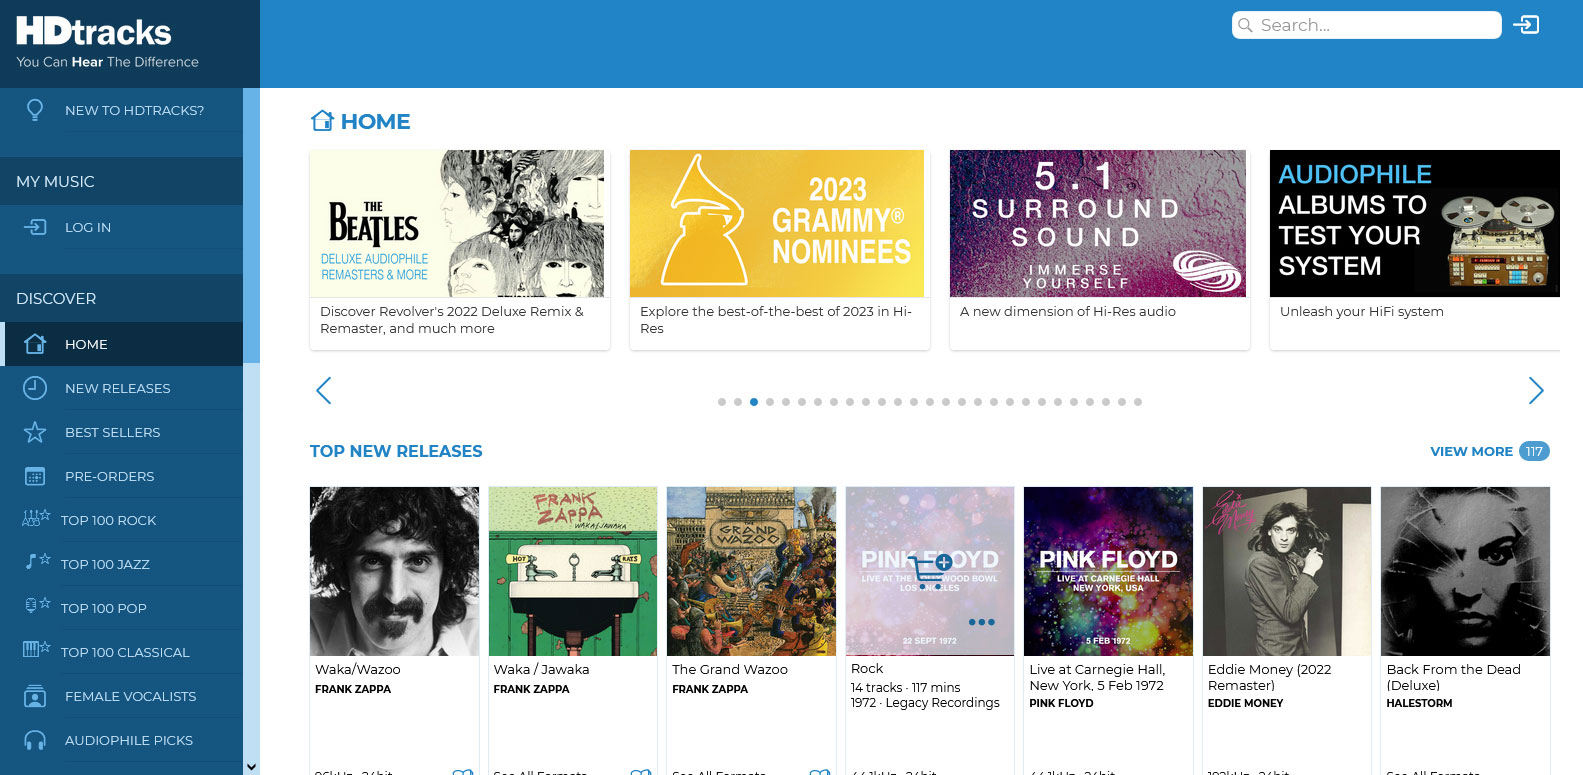Open the 2023 Grammy Nominees banner
This screenshot has width=1583, height=775.
pos(778,224)
